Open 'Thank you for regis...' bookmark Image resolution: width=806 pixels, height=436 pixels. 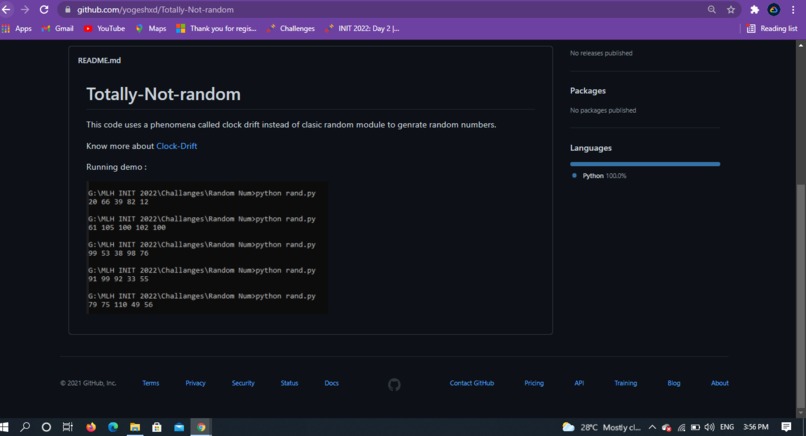[x=216, y=29]
